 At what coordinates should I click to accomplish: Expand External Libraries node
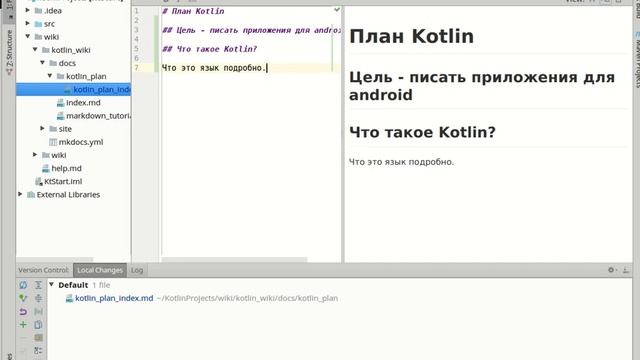pos(20,194)
